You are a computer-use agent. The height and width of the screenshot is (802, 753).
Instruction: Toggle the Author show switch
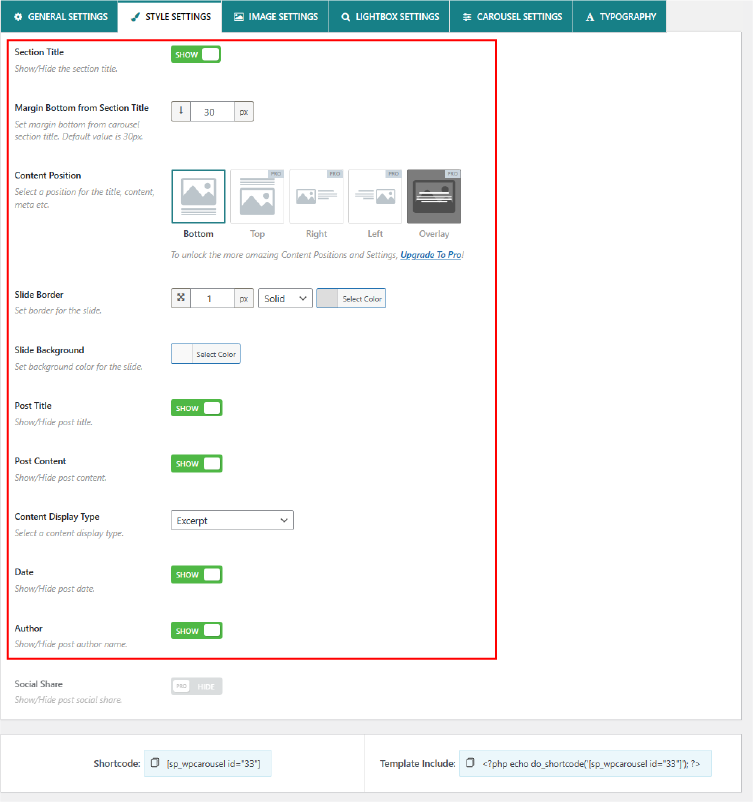pyautogui.click(x=196, y=631)
